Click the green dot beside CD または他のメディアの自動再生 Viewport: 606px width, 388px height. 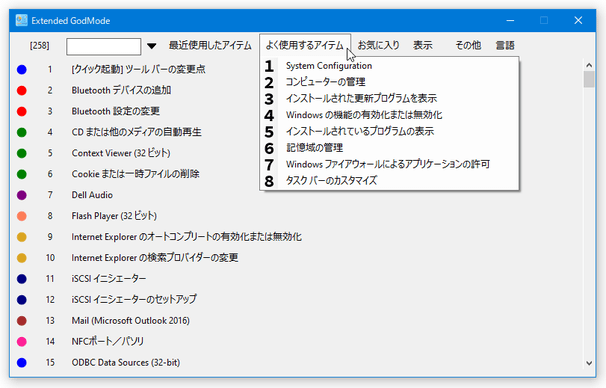pos(22,132)
